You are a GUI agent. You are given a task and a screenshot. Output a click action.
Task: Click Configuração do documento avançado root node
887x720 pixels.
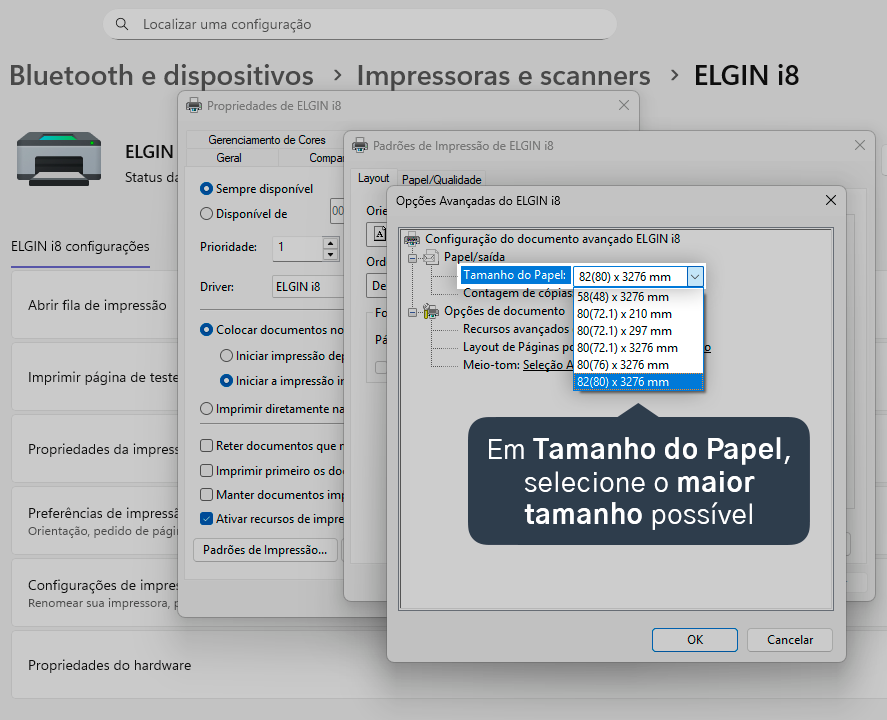pos(552,239)
